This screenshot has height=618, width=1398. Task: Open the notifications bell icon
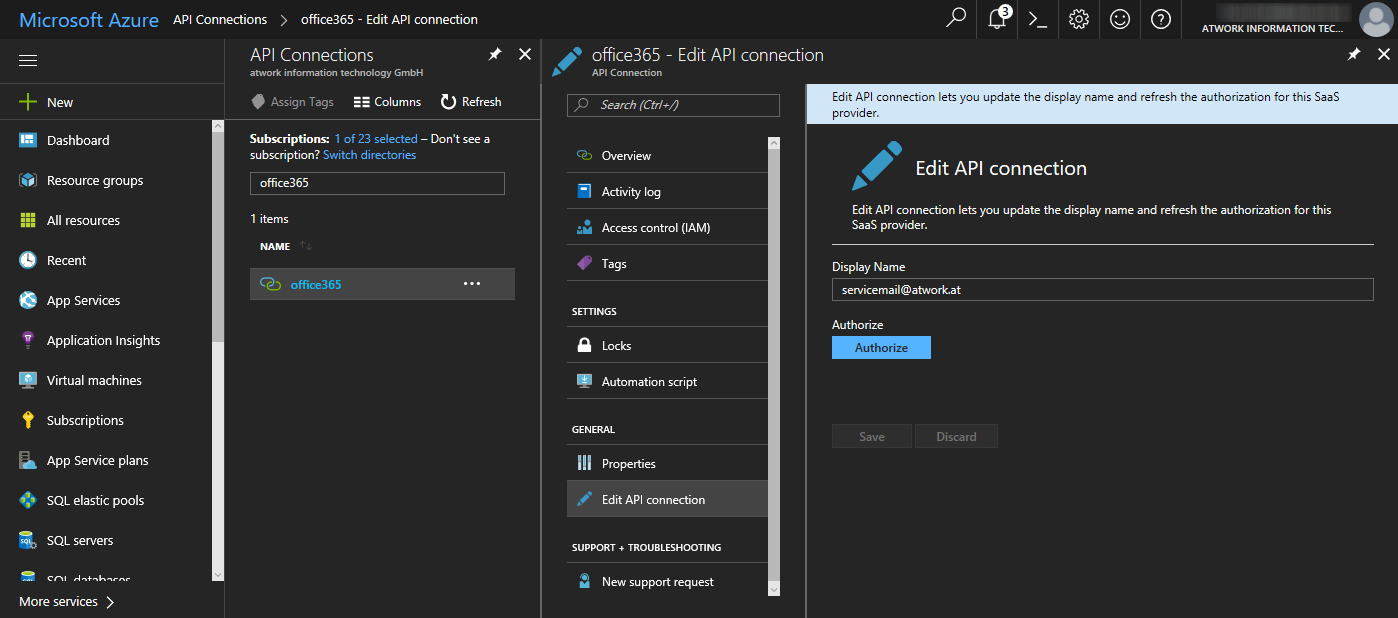[997, 19]
